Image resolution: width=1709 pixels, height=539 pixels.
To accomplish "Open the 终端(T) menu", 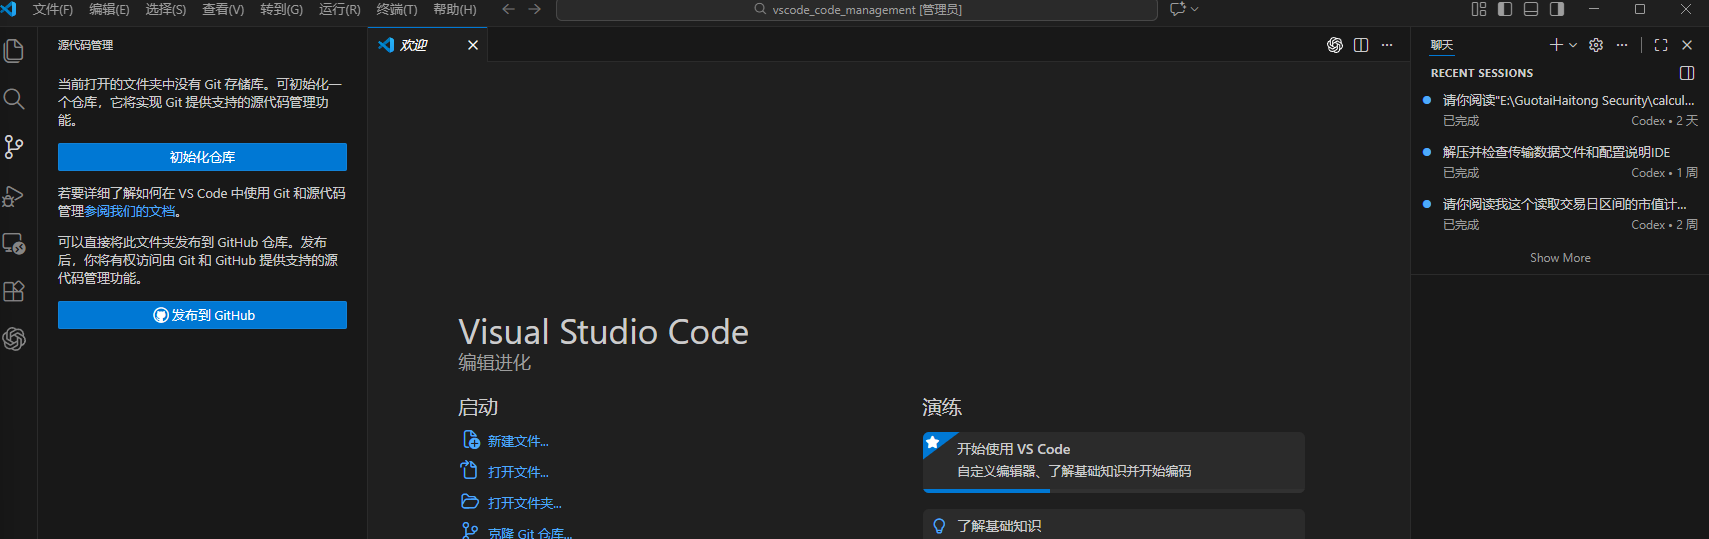I will click(397, 9).
